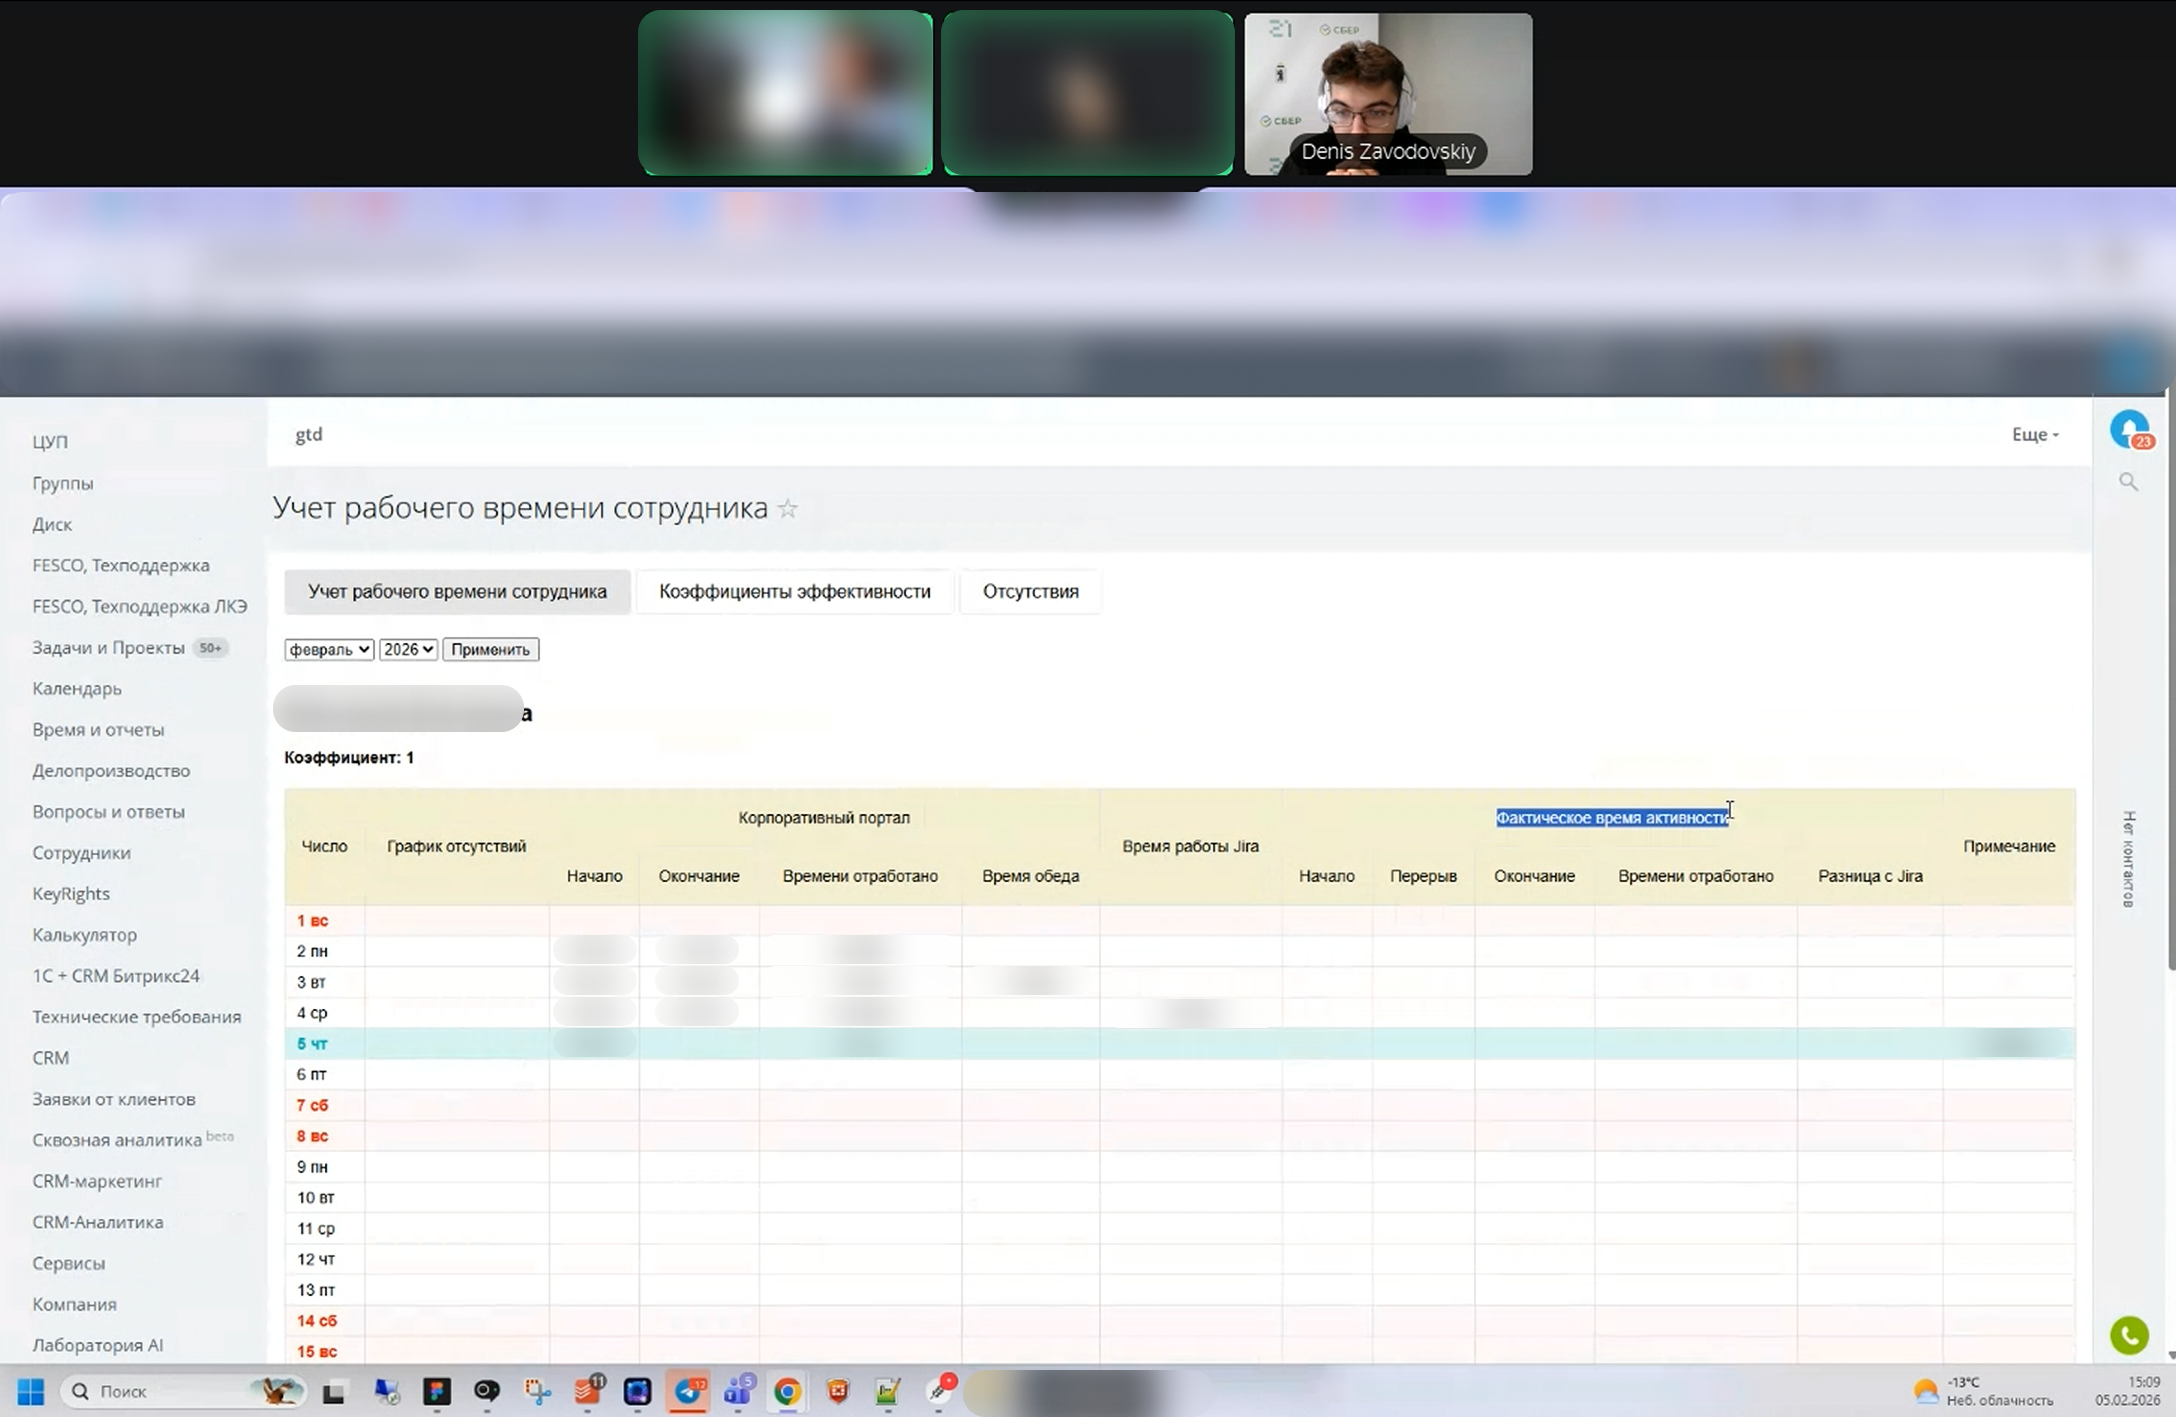Image resolution: width=2176 pixels, height=1417 pixels.
Task: Expand the Еще menu dropdown
Action: (2034, 435)
